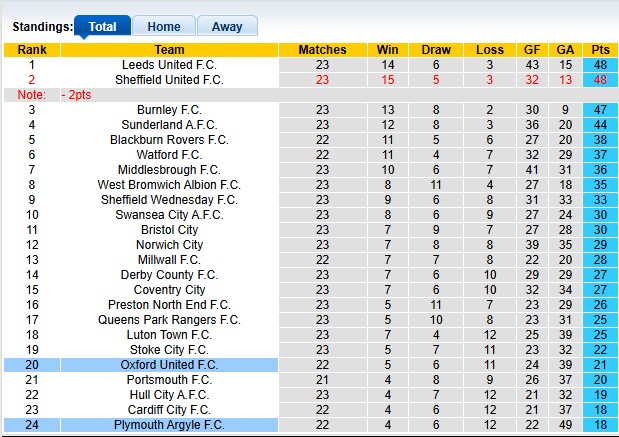Select the Away standings tab
The image size is (619, 437).
click(x=227, y=27)
